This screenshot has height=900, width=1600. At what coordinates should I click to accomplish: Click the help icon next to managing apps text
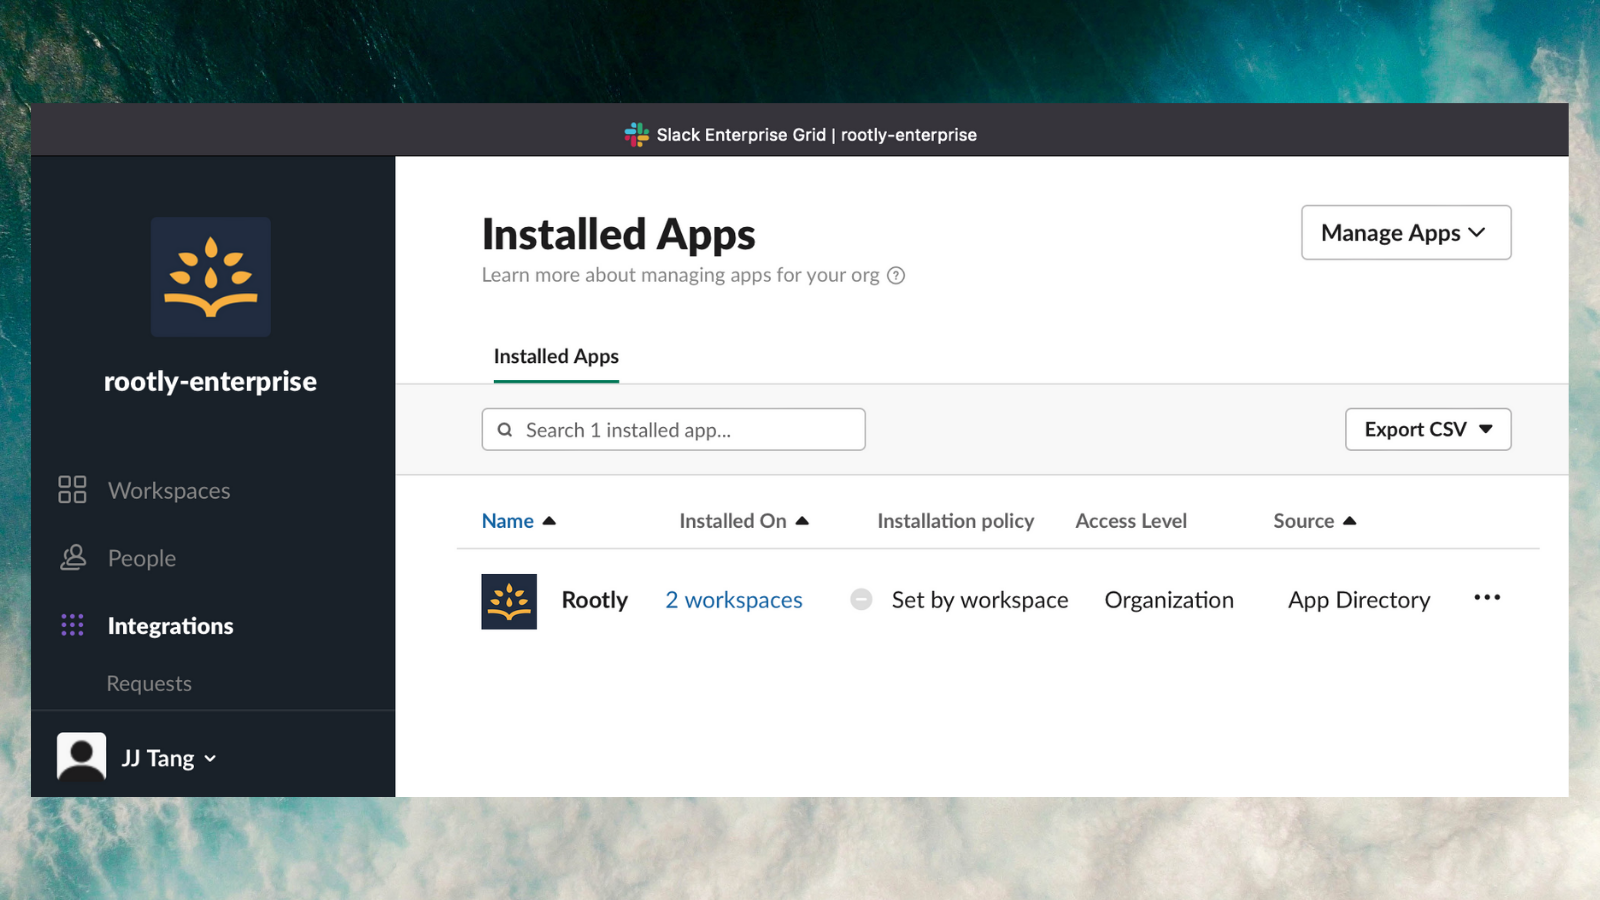897,275
